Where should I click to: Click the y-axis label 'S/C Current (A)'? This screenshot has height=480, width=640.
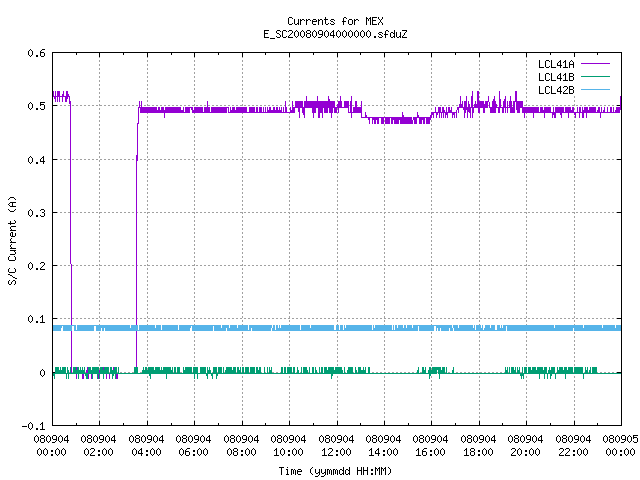coord(12,241)
